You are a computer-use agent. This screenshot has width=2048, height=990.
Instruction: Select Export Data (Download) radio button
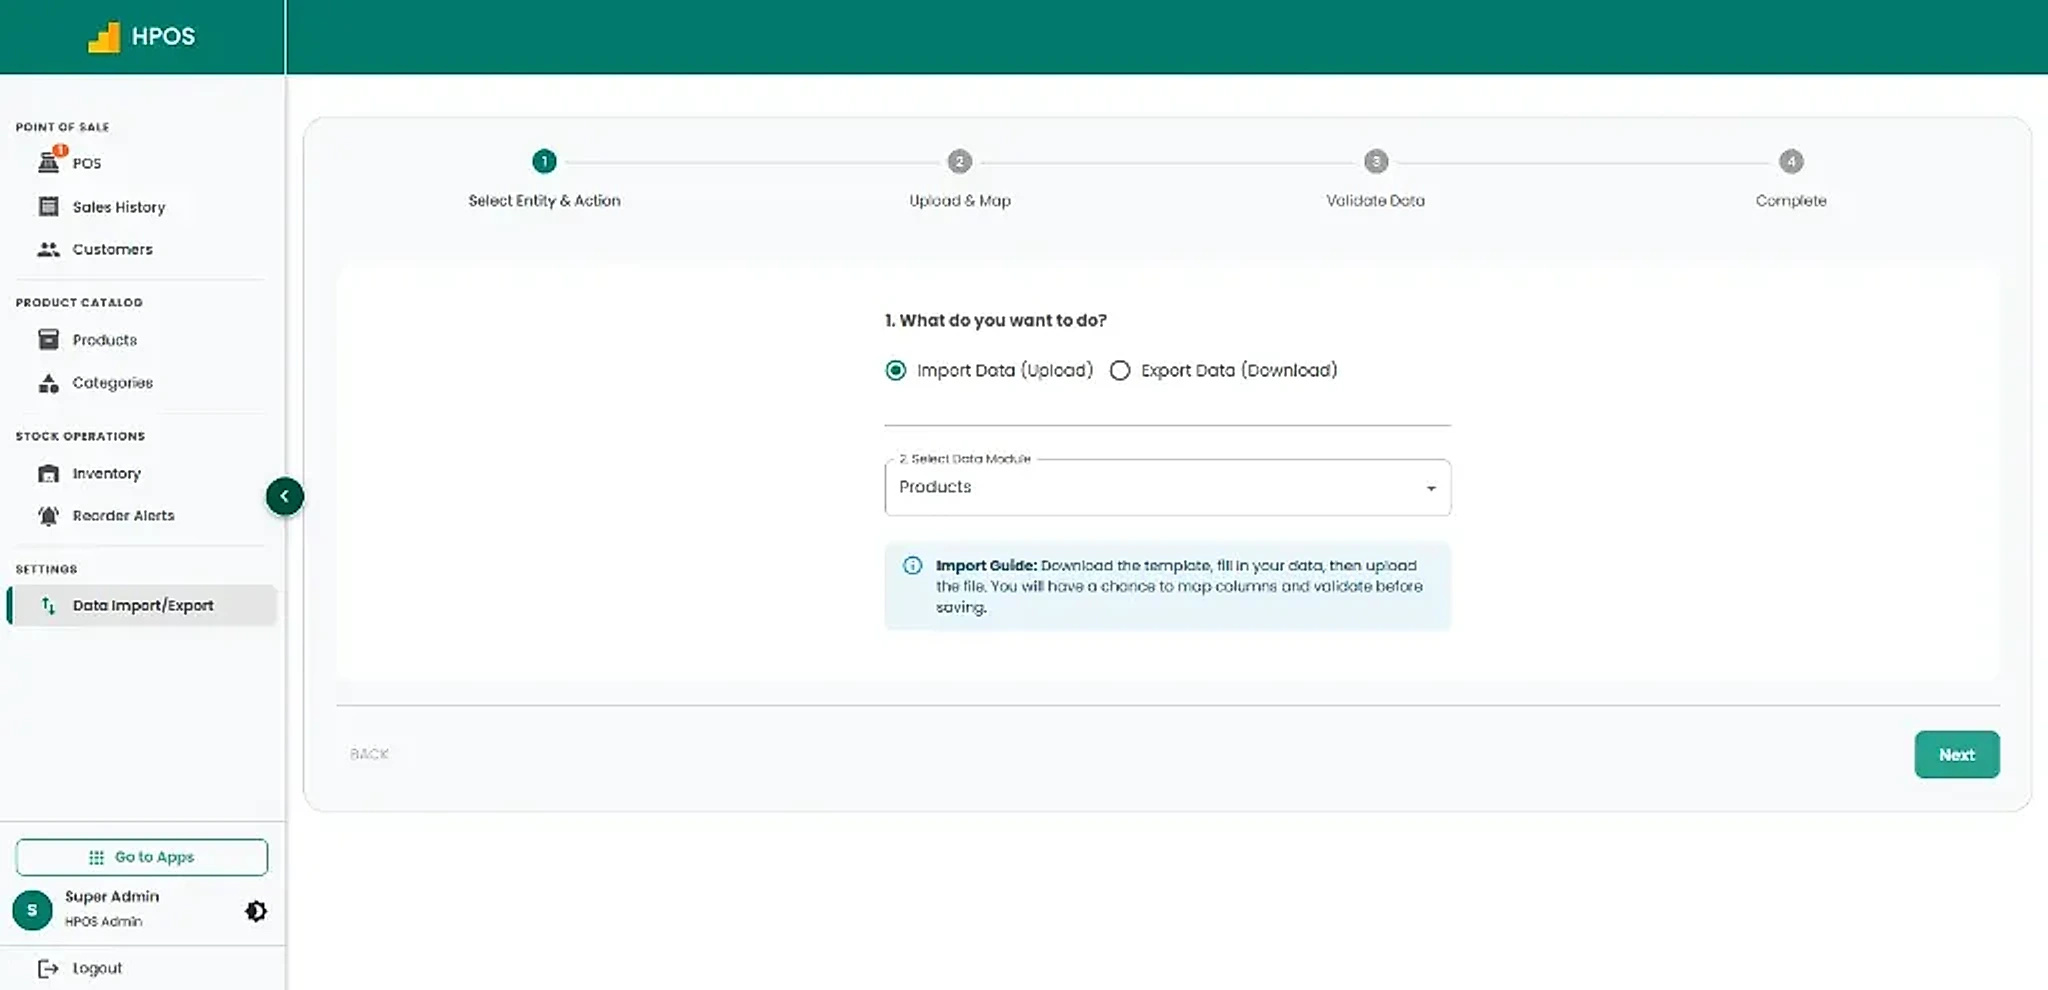(1120, 370)
